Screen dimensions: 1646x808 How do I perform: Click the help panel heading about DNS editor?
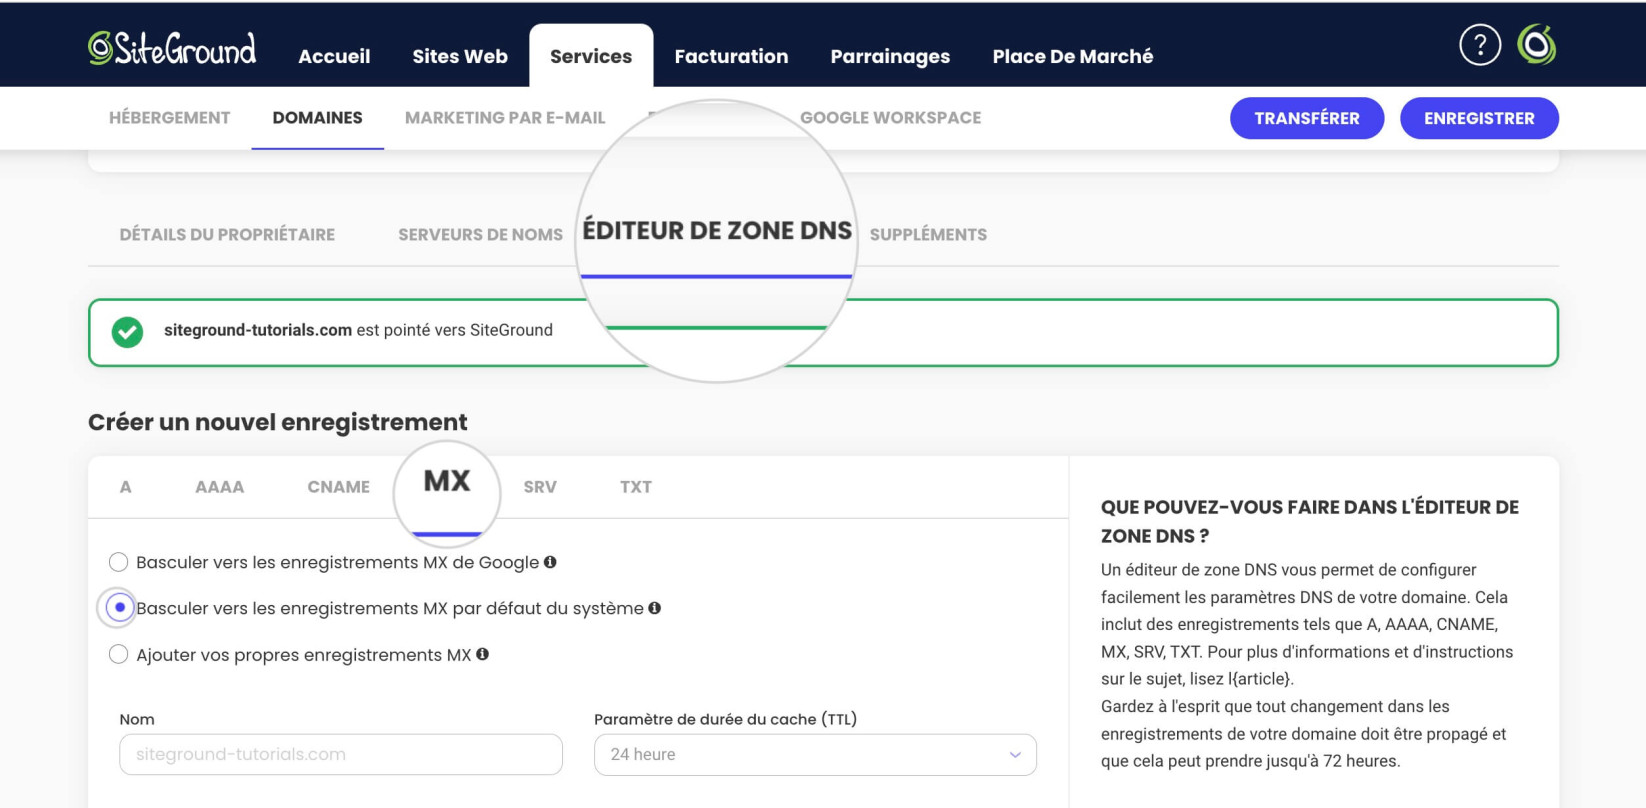click(x=1310, y=521)
